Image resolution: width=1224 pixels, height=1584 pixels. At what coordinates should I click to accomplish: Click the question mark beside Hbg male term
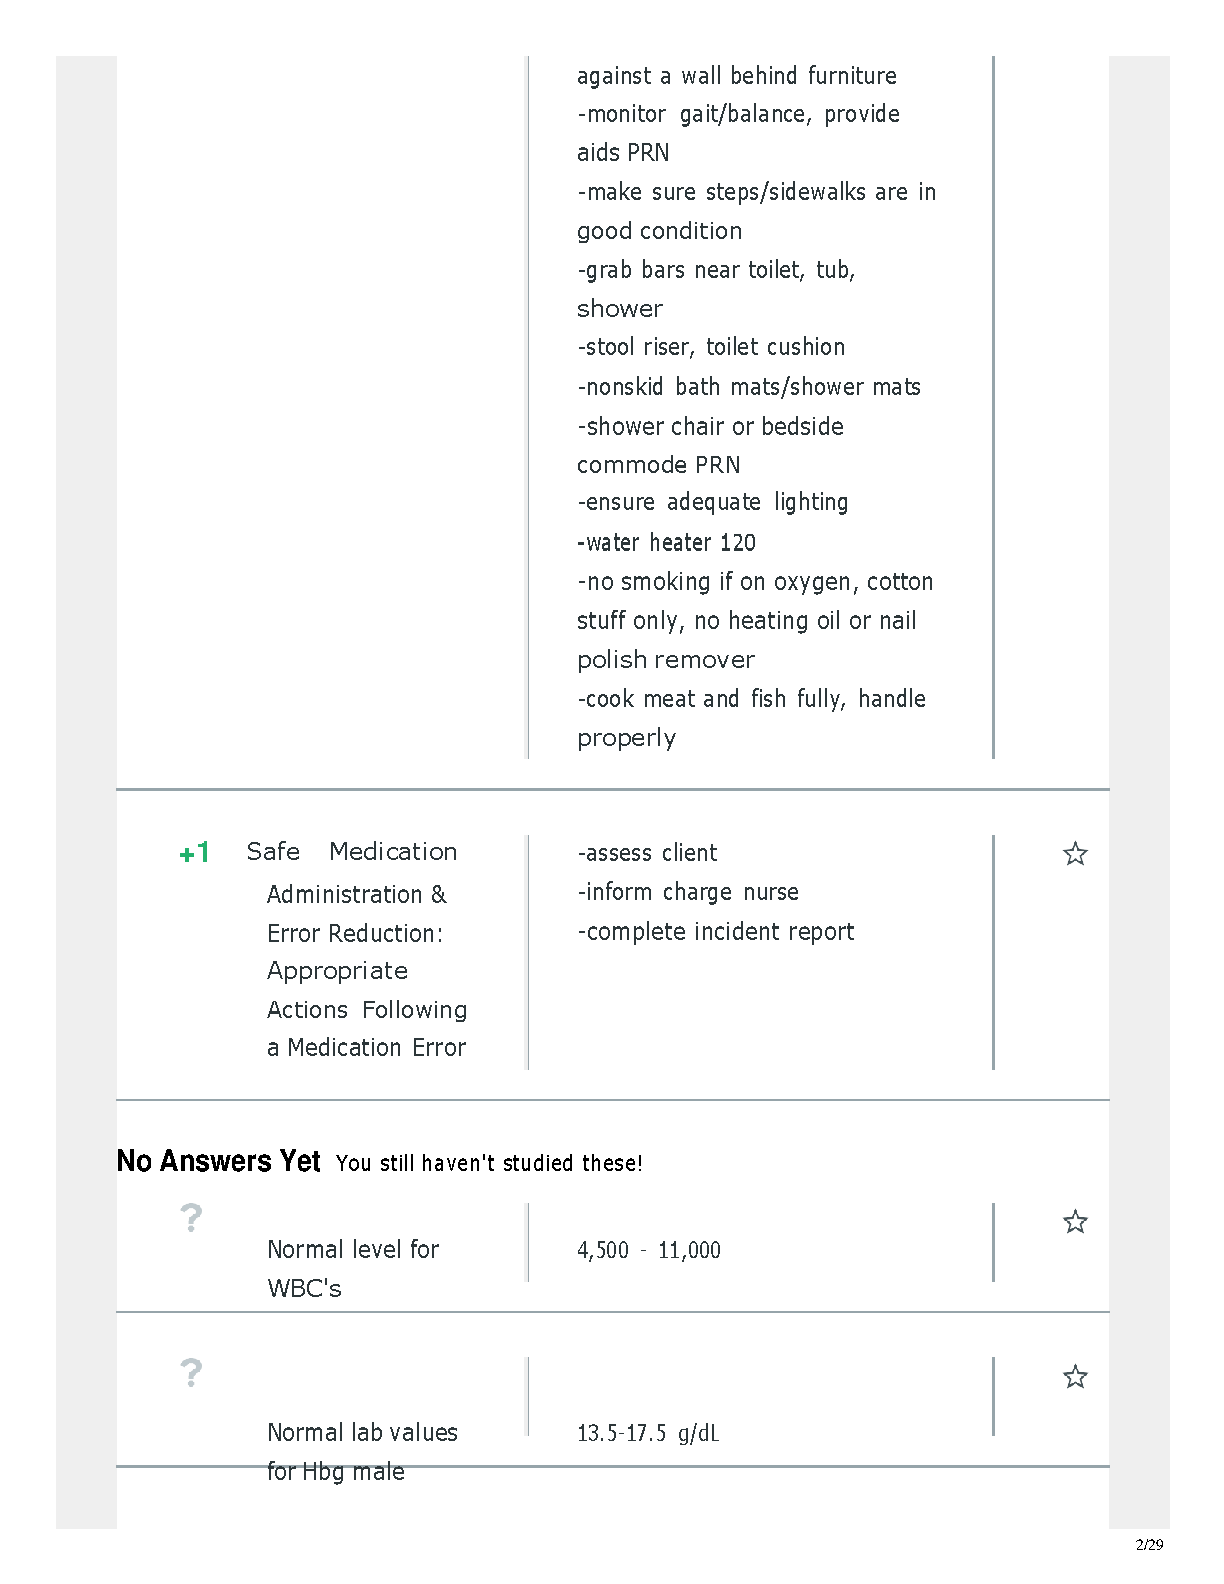191,1373
